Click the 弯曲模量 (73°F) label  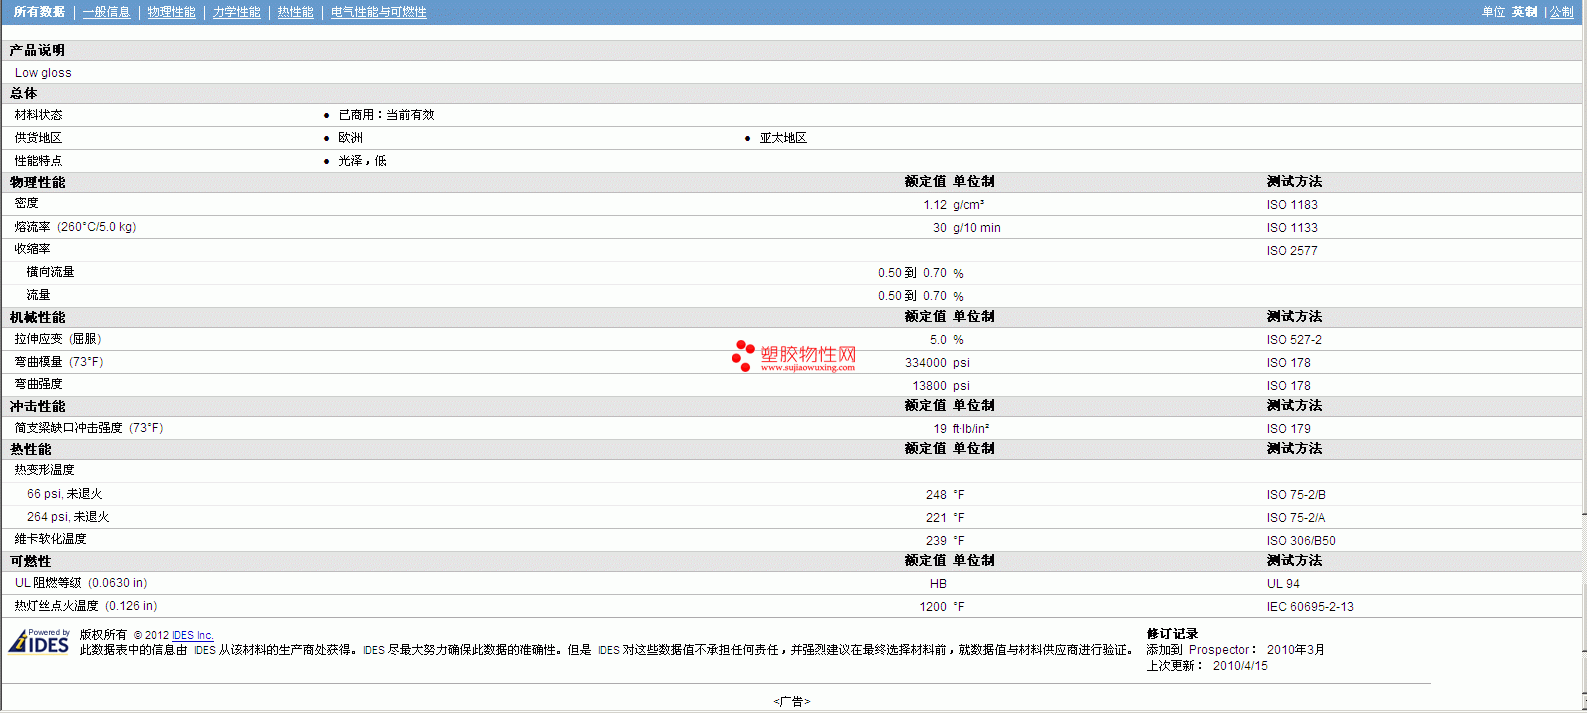(59, 362)
